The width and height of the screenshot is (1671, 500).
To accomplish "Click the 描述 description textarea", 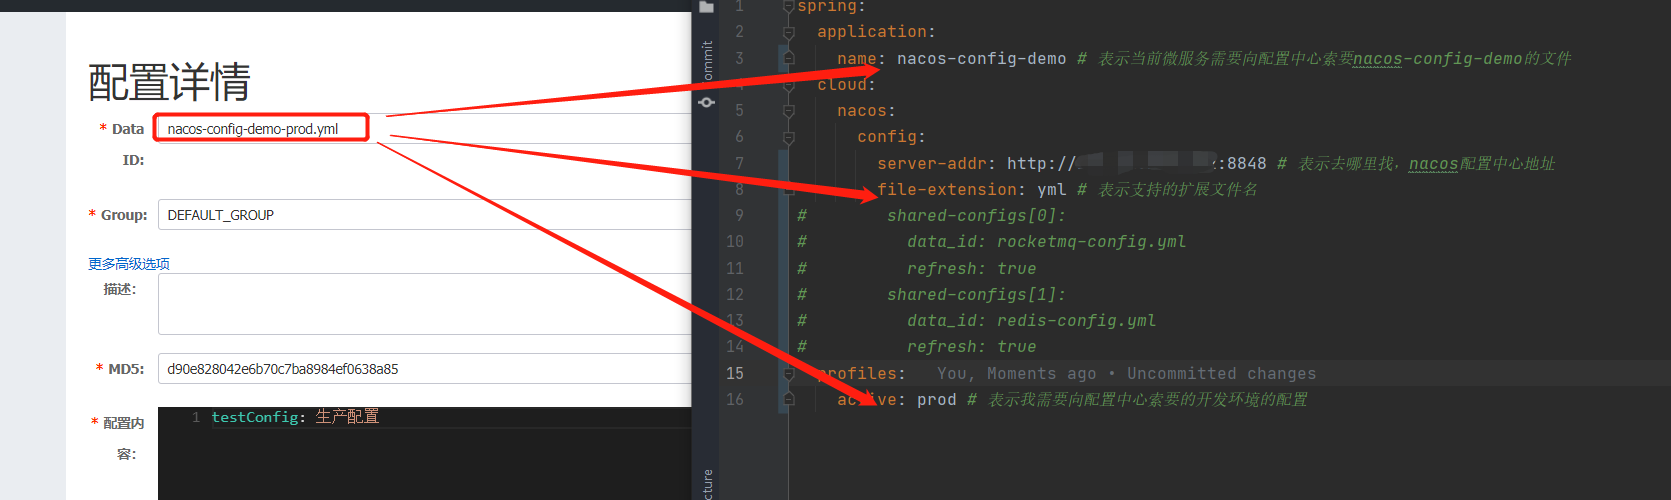I will [424, 304].
